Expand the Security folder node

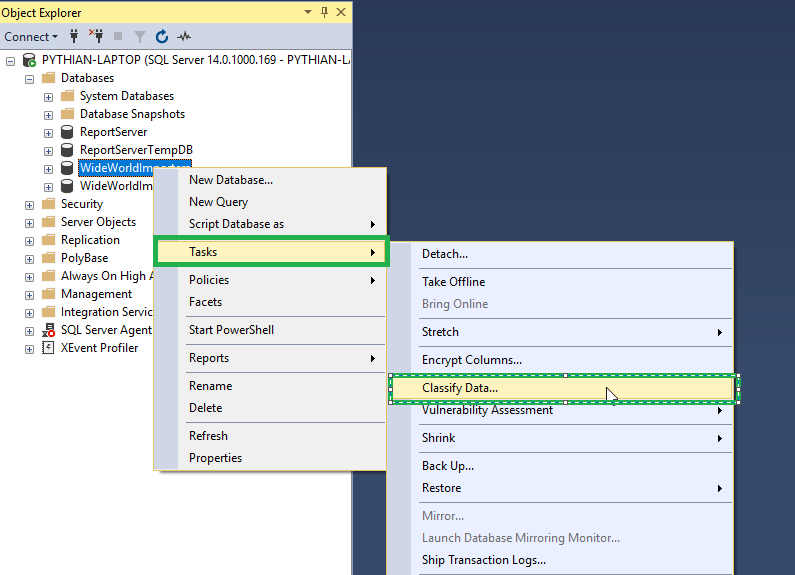point(30,204)
